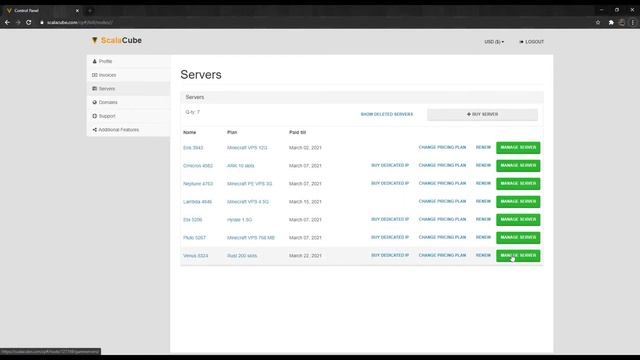
Task: Change pricing plan for the Pluto server
Action: pos(442,237)
